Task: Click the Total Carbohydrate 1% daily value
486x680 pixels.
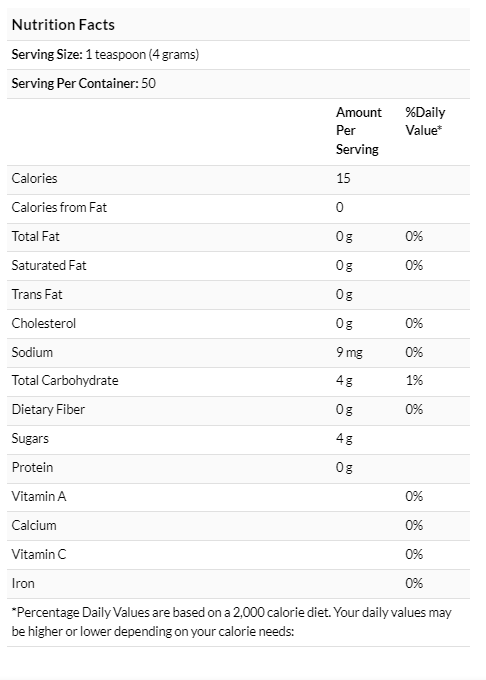Action: coord(414,380)
